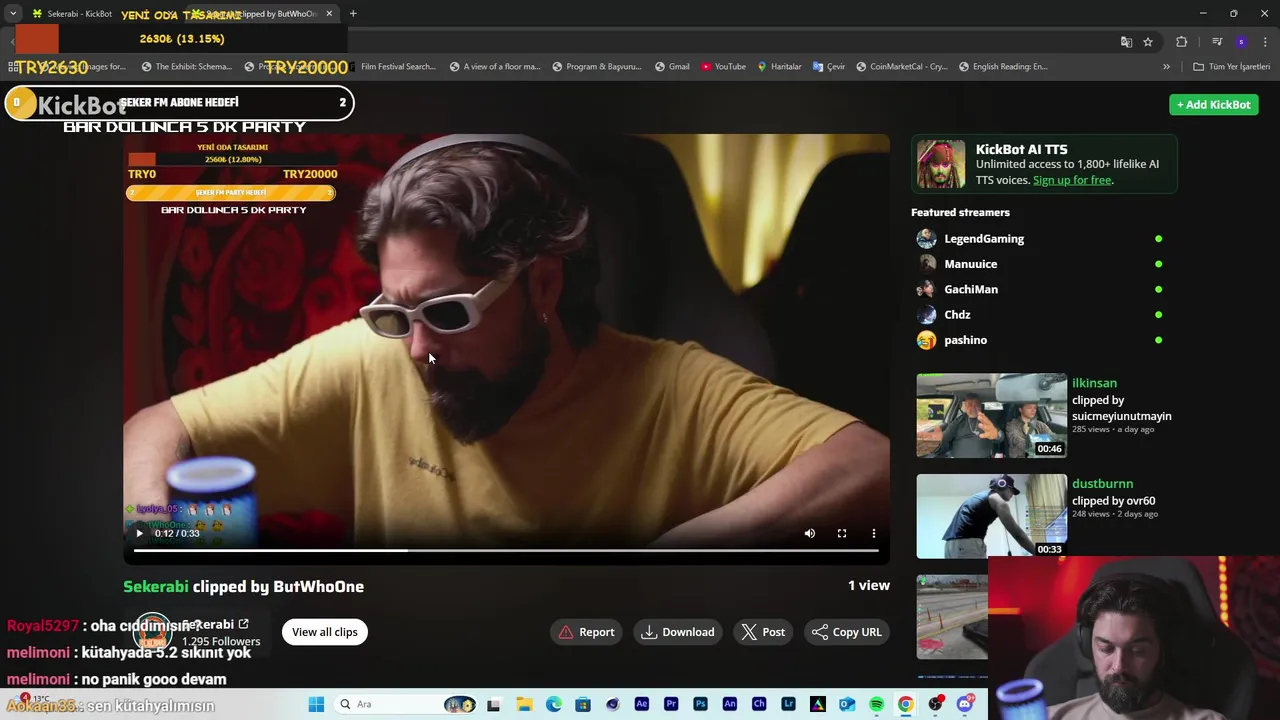Open dustburnn streamer name link
Viewport: 1280px width, 720px height.
click(x=1102, y=484)
